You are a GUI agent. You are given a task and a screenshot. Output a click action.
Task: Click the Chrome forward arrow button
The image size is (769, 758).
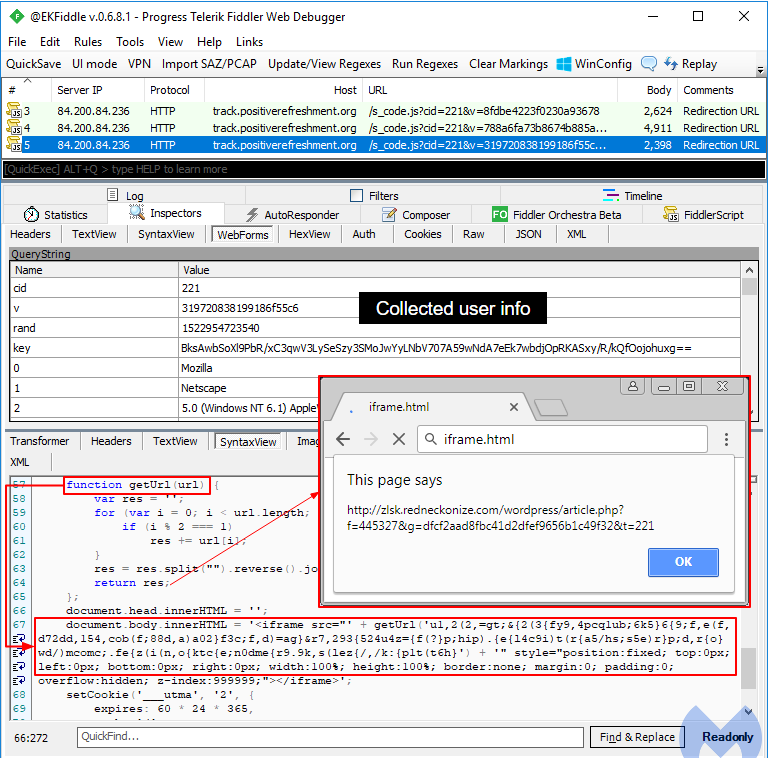pyautogui.click(x=371, y=439)
